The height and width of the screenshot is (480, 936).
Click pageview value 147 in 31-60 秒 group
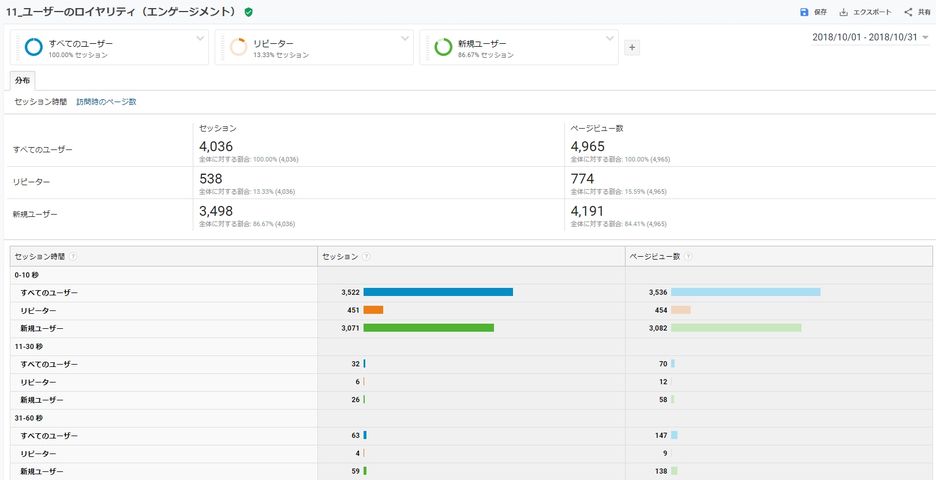point(661,435)
